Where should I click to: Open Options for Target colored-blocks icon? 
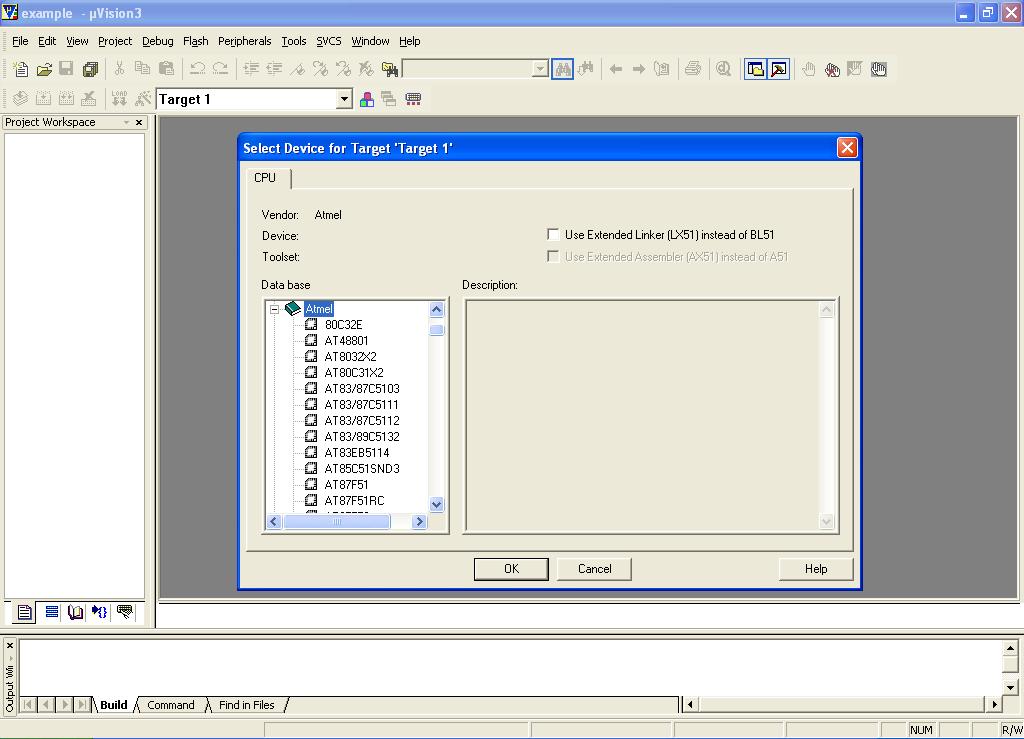367,99
